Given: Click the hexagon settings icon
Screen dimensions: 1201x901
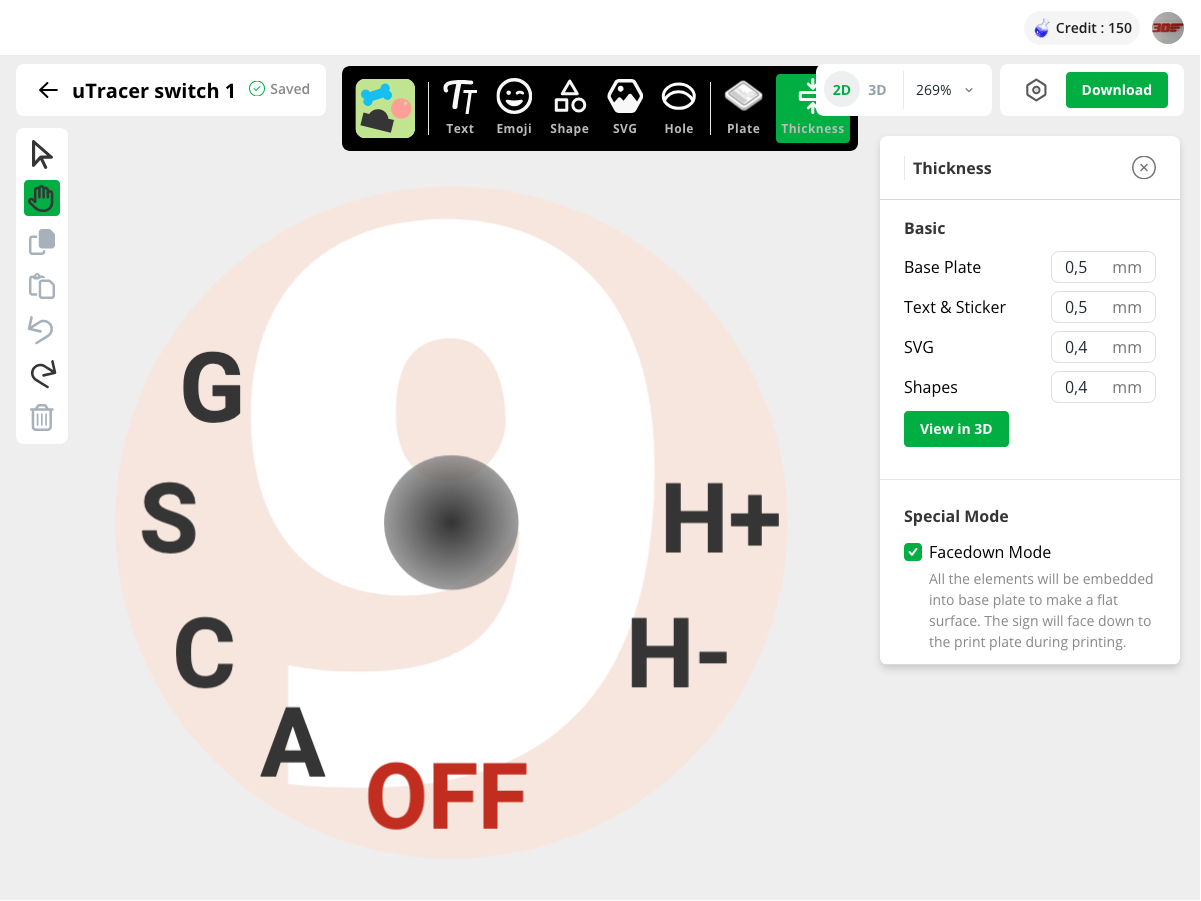Looking at the screenshot, I should pos(1036,90).
